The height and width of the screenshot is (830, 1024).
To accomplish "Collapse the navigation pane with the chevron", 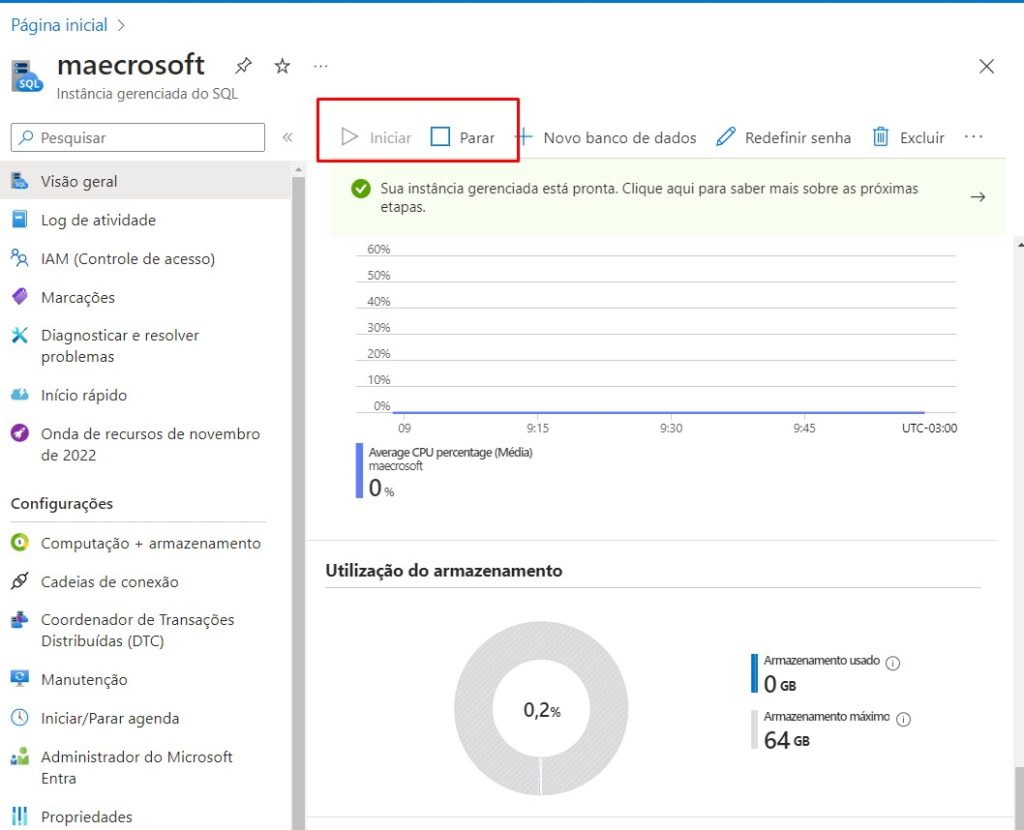I will (x=287, y=137).
